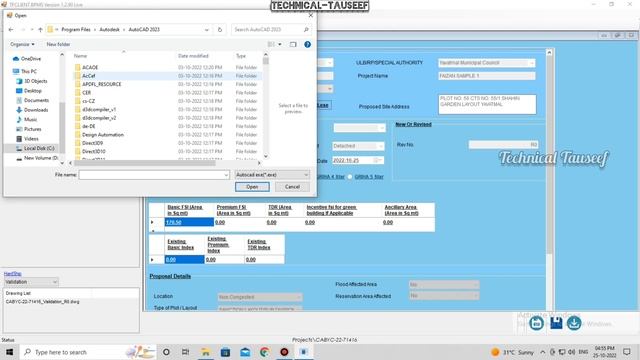Open the ACAOE folder icon
640x360 pixels.
[x=78, y=67]
